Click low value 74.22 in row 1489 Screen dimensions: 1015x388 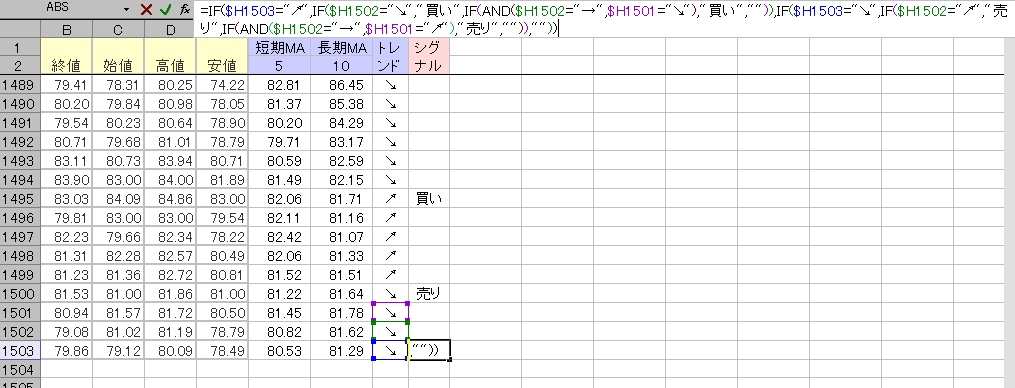click(x=222, y=84)
